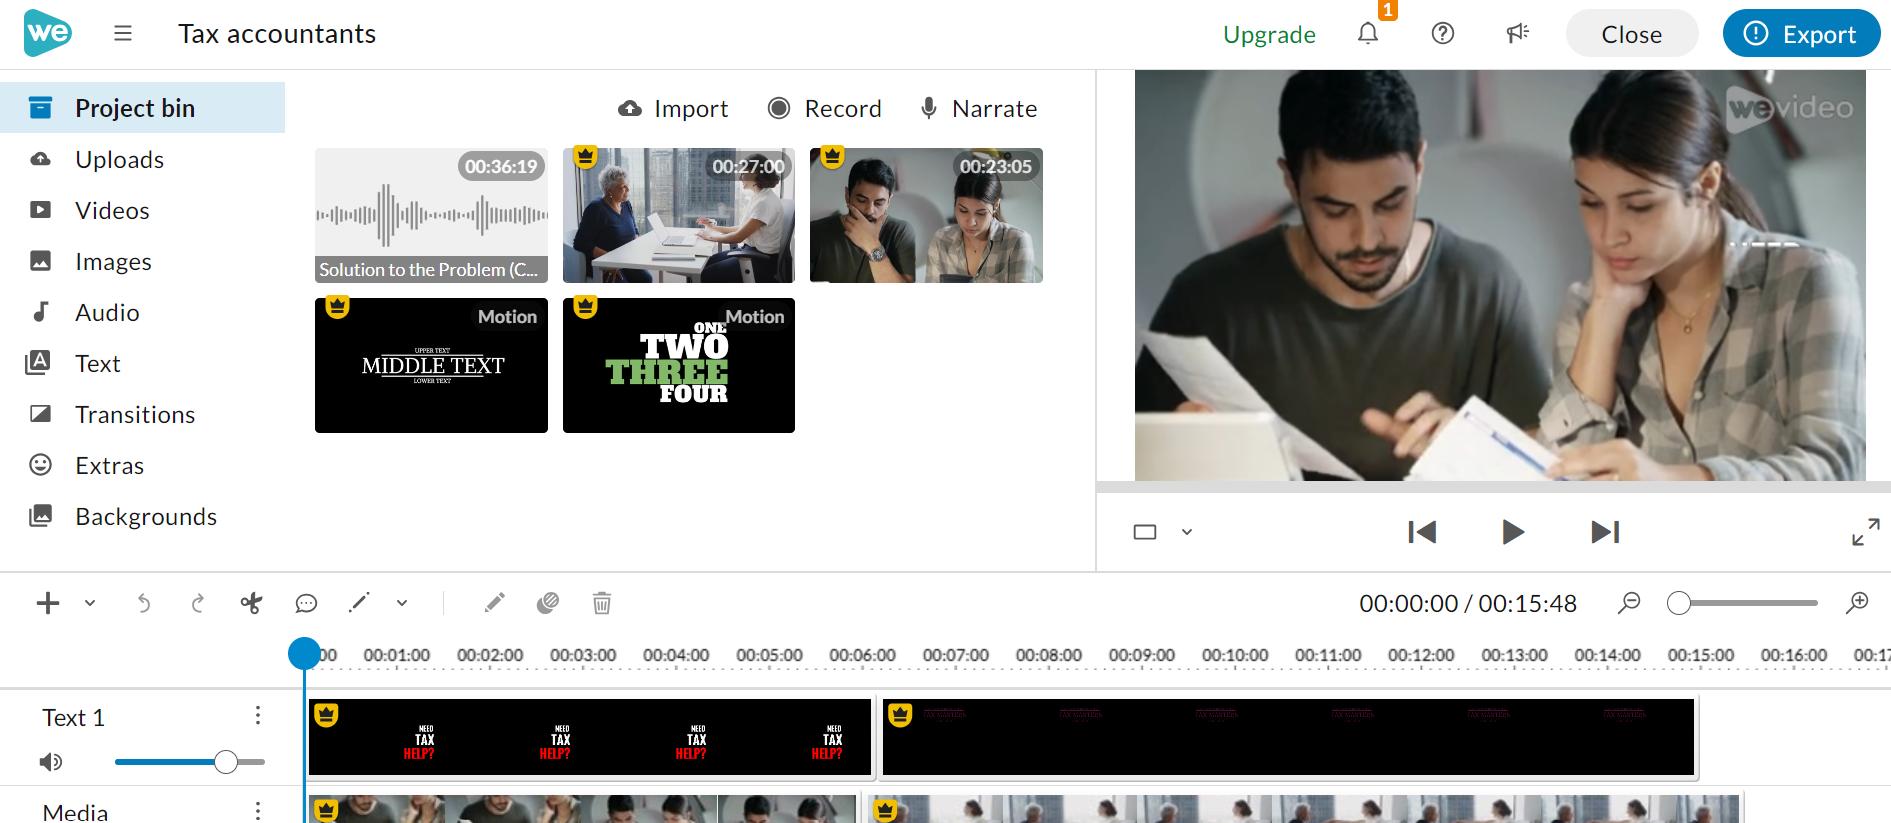Click the 00:00:00 / 00:15:48 timecode
Viewport: 1891px width, 823px height.
[x=1467, y=603]
